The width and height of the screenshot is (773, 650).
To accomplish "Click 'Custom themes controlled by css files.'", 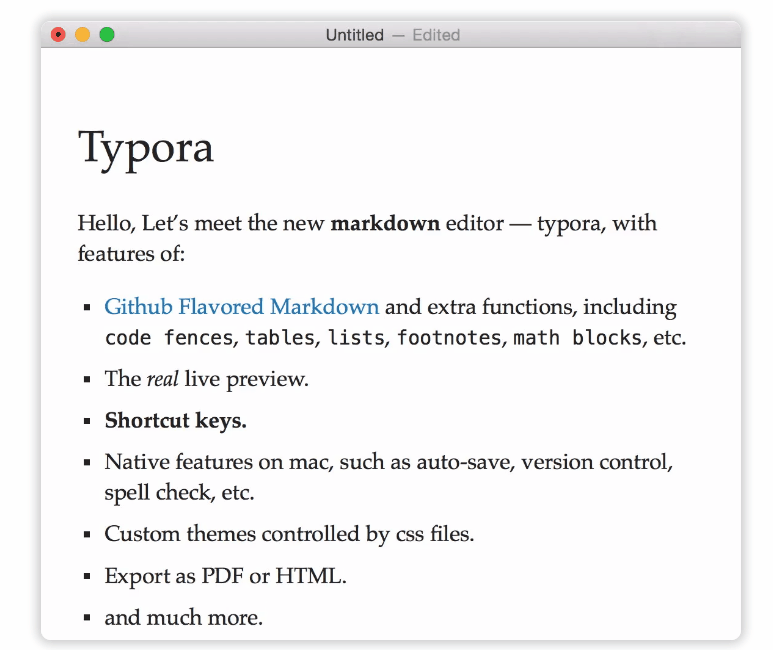I will [x=289, y=534].
